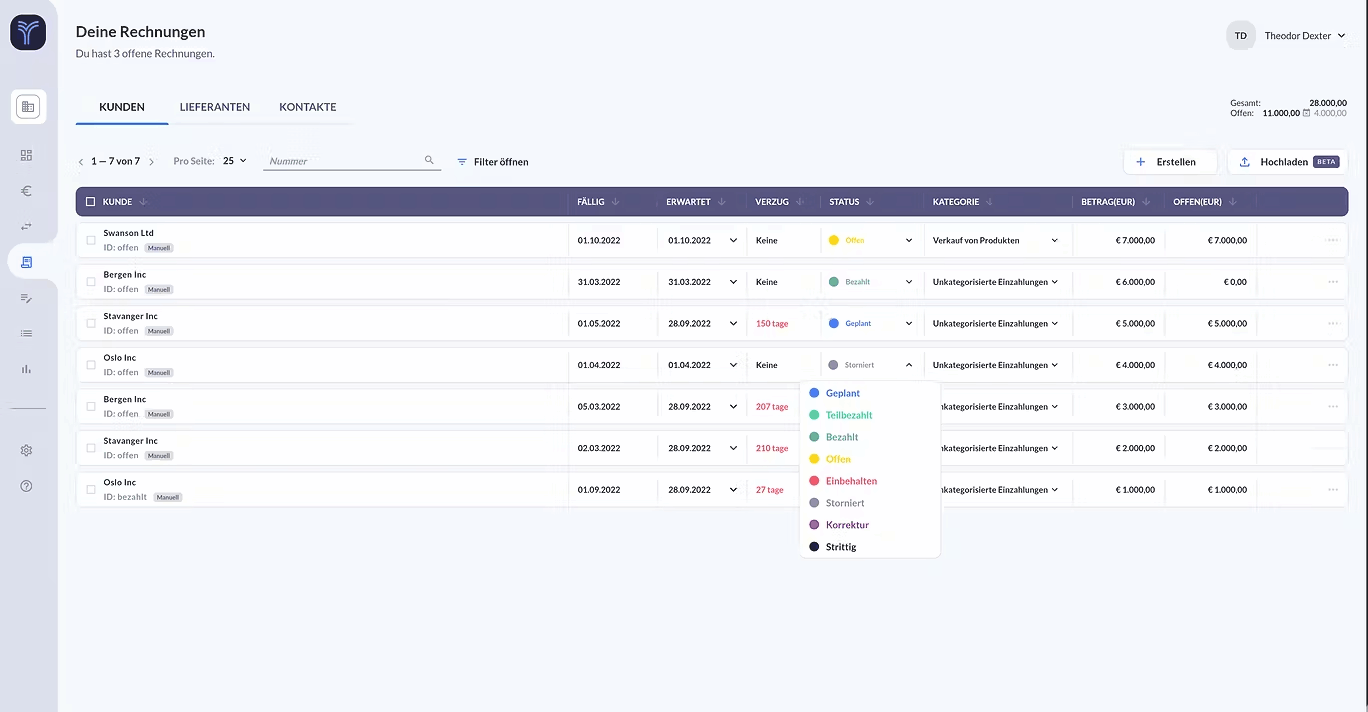Go to next page arrow in pagination

click(152, 162)
